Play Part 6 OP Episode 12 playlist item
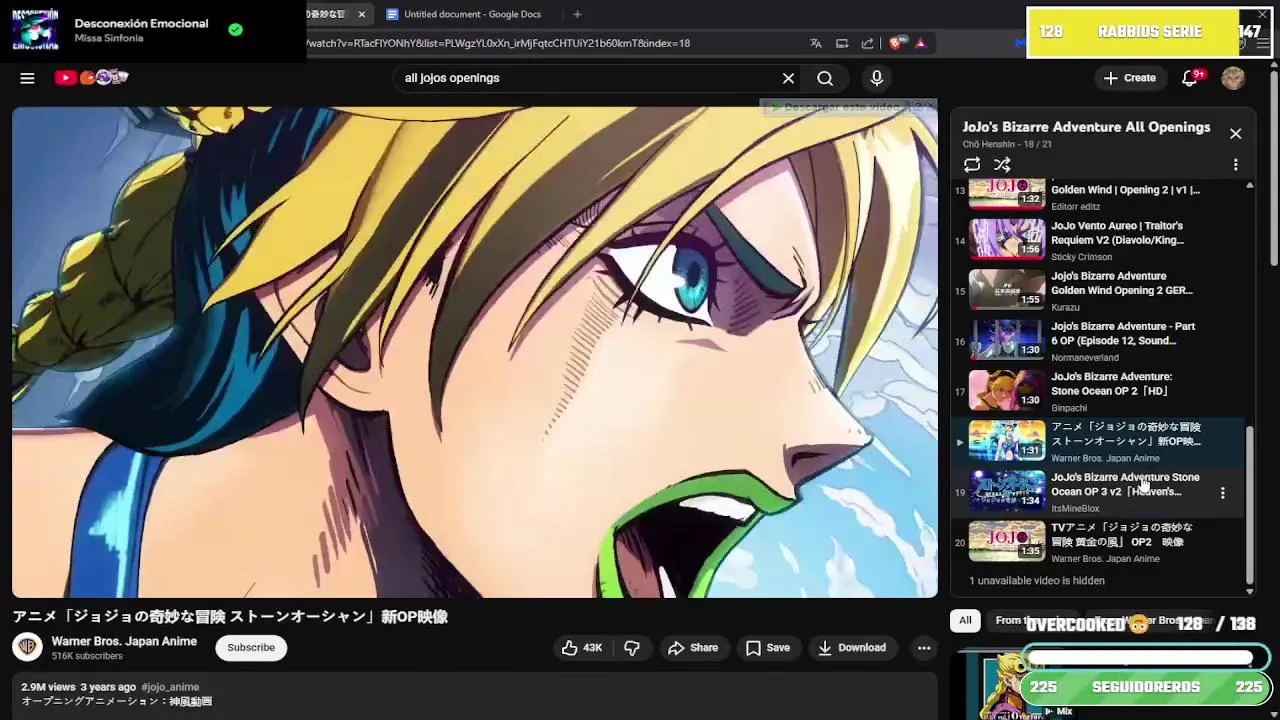Screen dimensions: 1280x720 pos(1100,341)
